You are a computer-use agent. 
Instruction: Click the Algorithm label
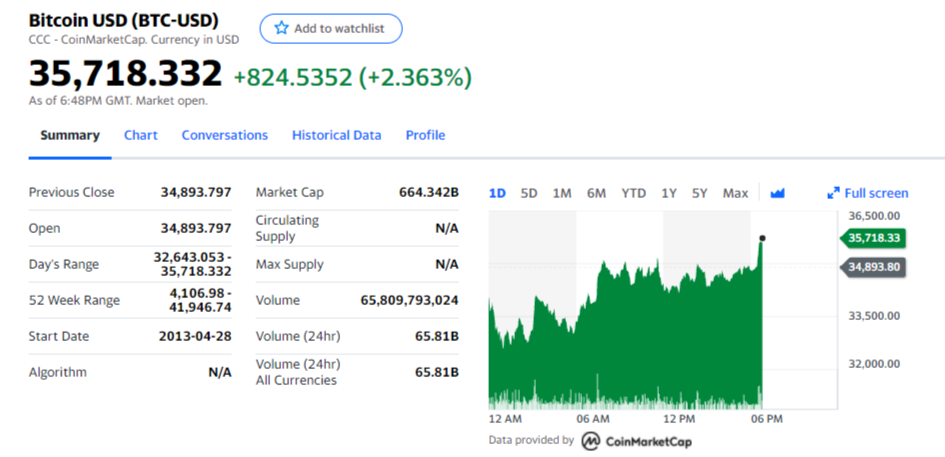pos(58,373)
